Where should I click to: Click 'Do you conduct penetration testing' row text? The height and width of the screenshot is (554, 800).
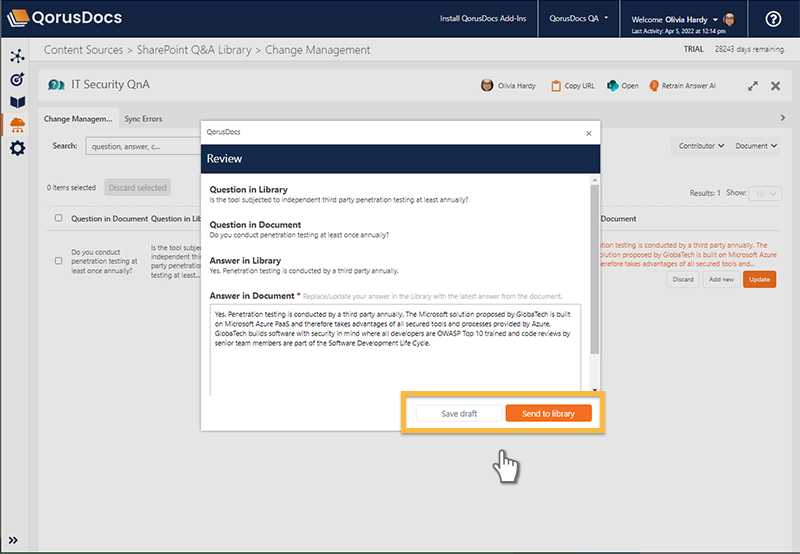[104, 261]
